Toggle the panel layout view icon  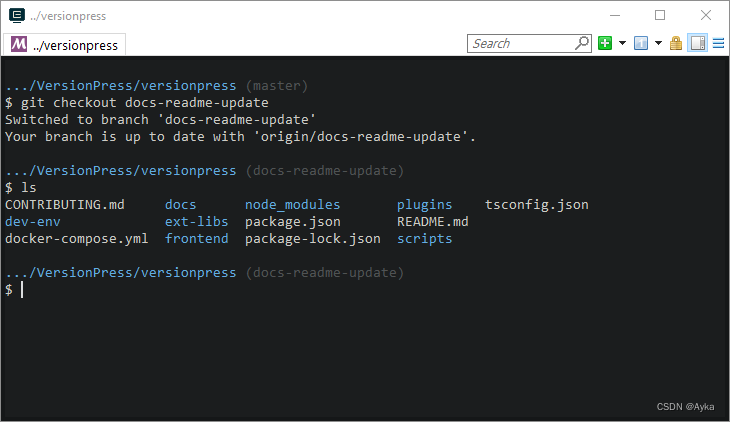coord(697,43)
